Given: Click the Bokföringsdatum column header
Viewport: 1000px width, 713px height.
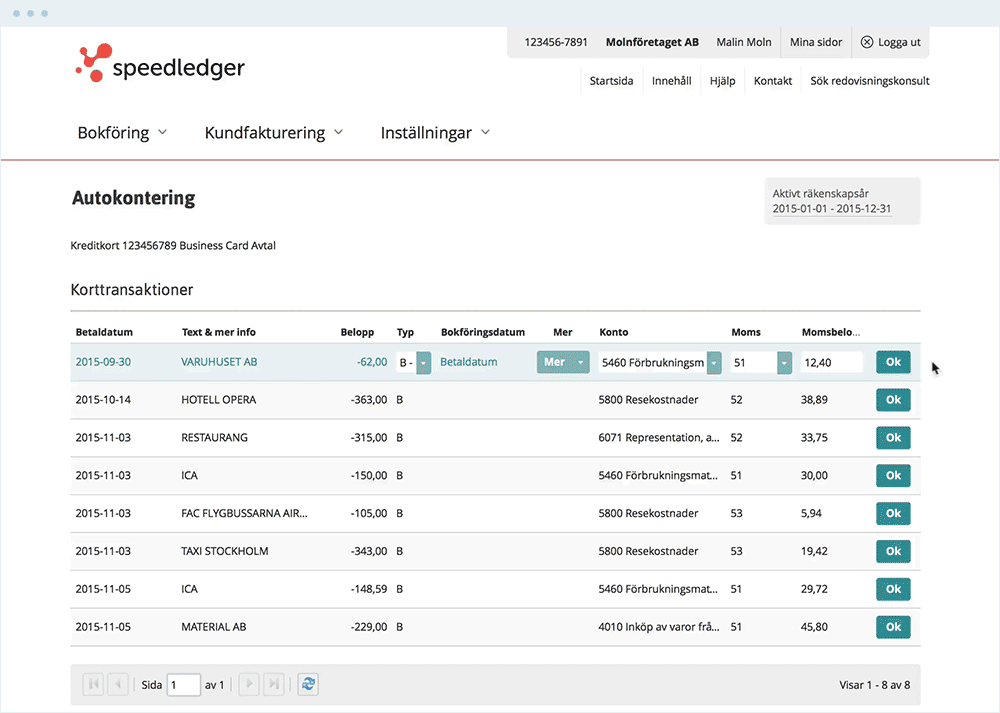Looking at the screenshot, I should click(x=483, y=332).
